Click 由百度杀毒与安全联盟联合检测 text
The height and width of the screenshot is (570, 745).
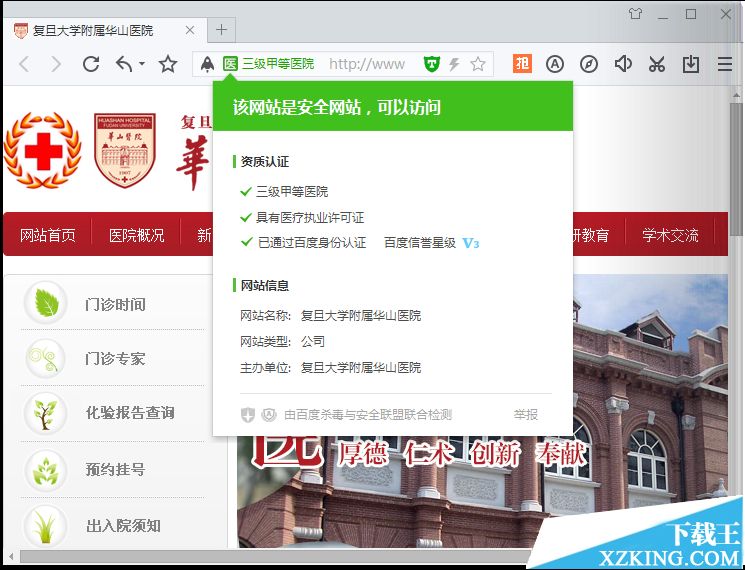click(368, 415)
